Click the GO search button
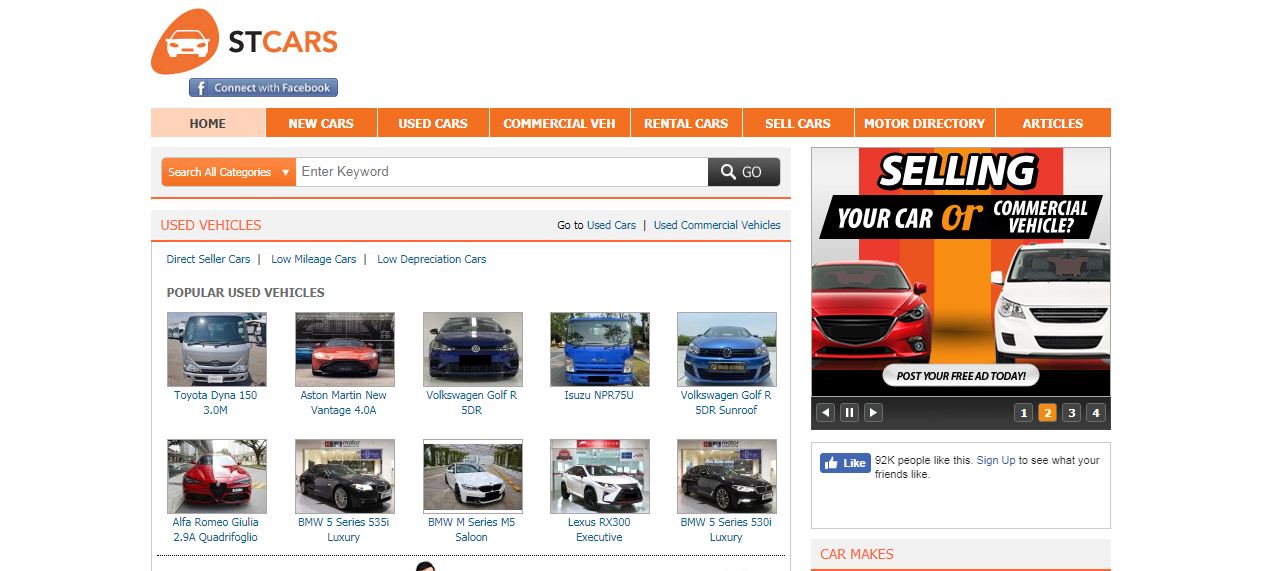 [744, 172]
